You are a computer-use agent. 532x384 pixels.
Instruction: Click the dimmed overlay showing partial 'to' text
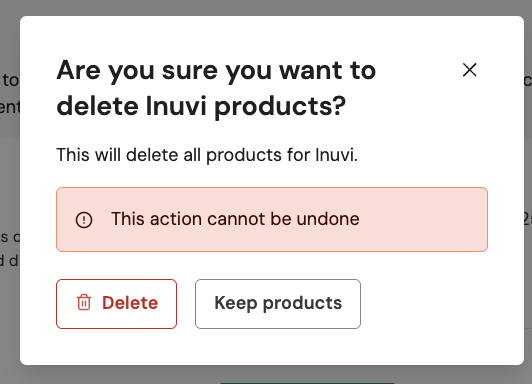10,80
